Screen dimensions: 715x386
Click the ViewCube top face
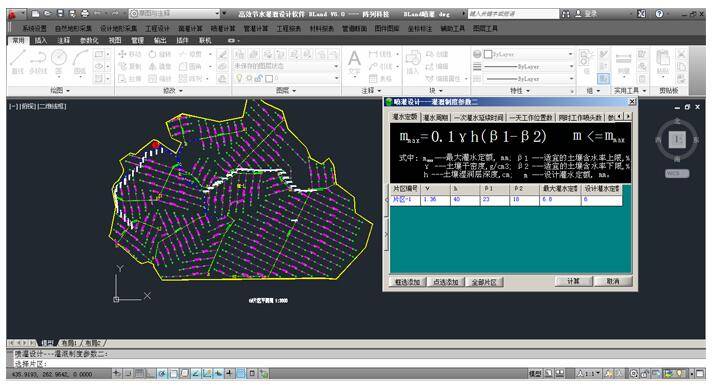pyautogui.click(x=677, y=139)
